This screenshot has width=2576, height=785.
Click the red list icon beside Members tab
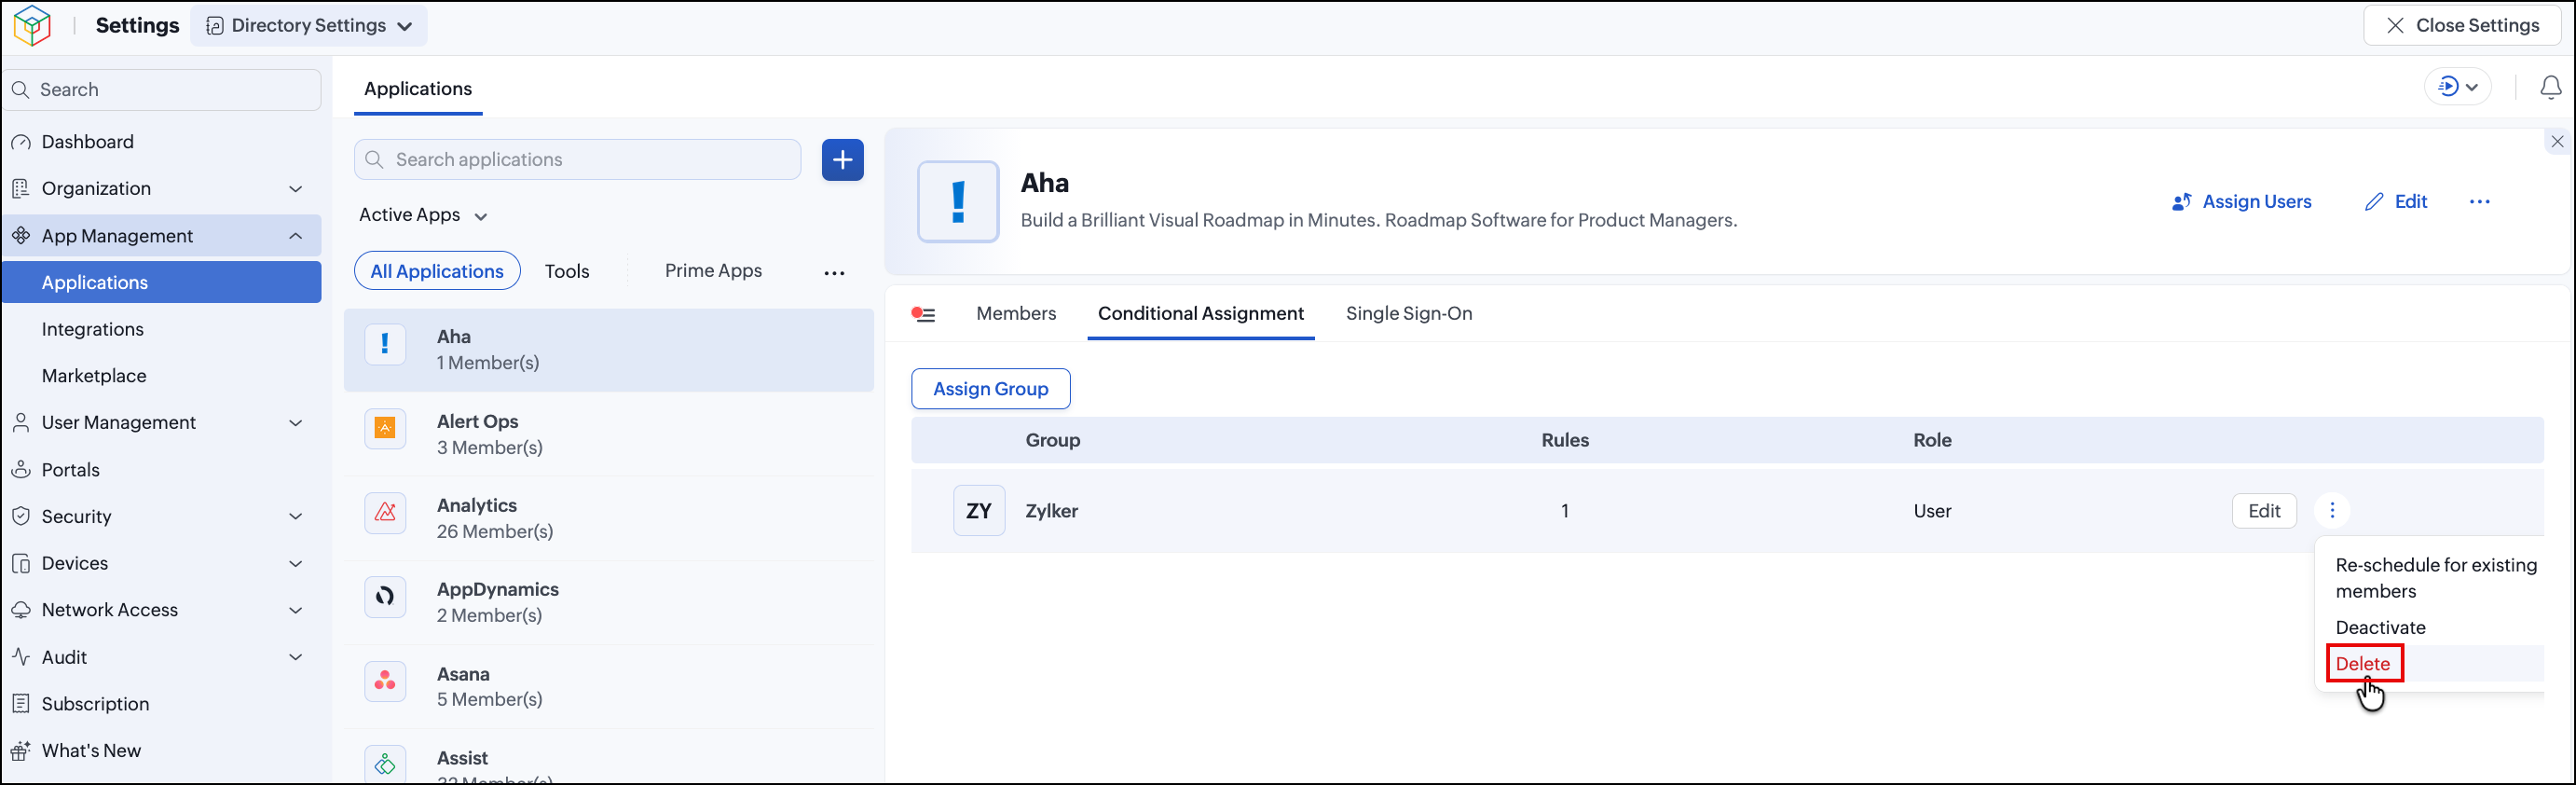click(923, 315)
